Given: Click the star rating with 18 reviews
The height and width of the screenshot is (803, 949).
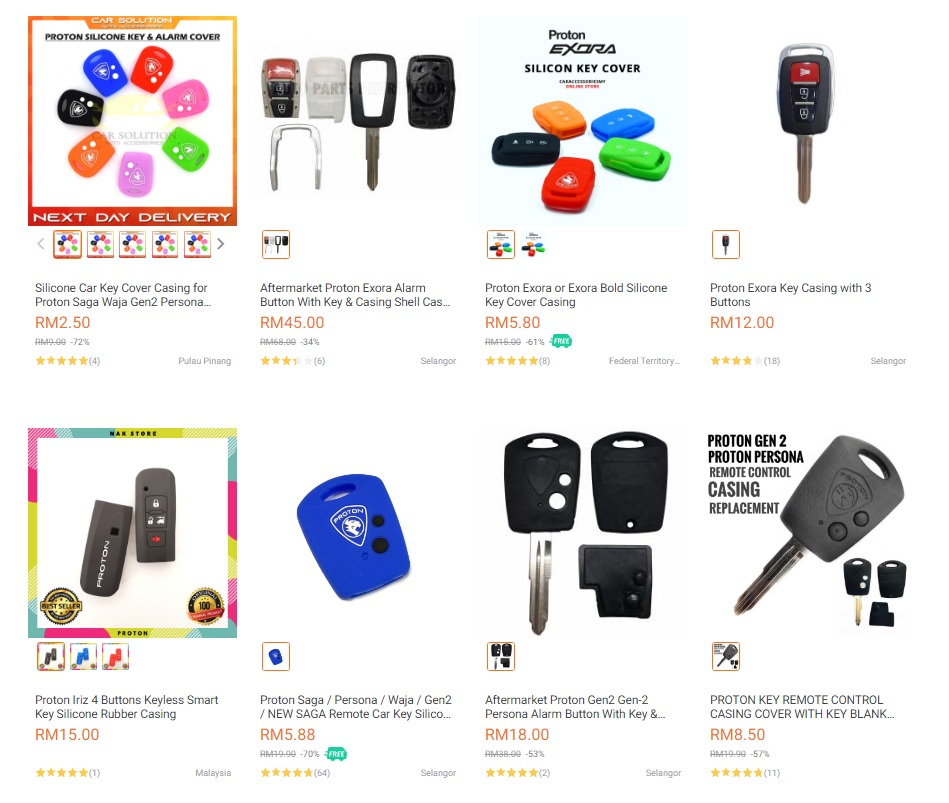Looking at the screenshot, I should [x=744, y=361].
